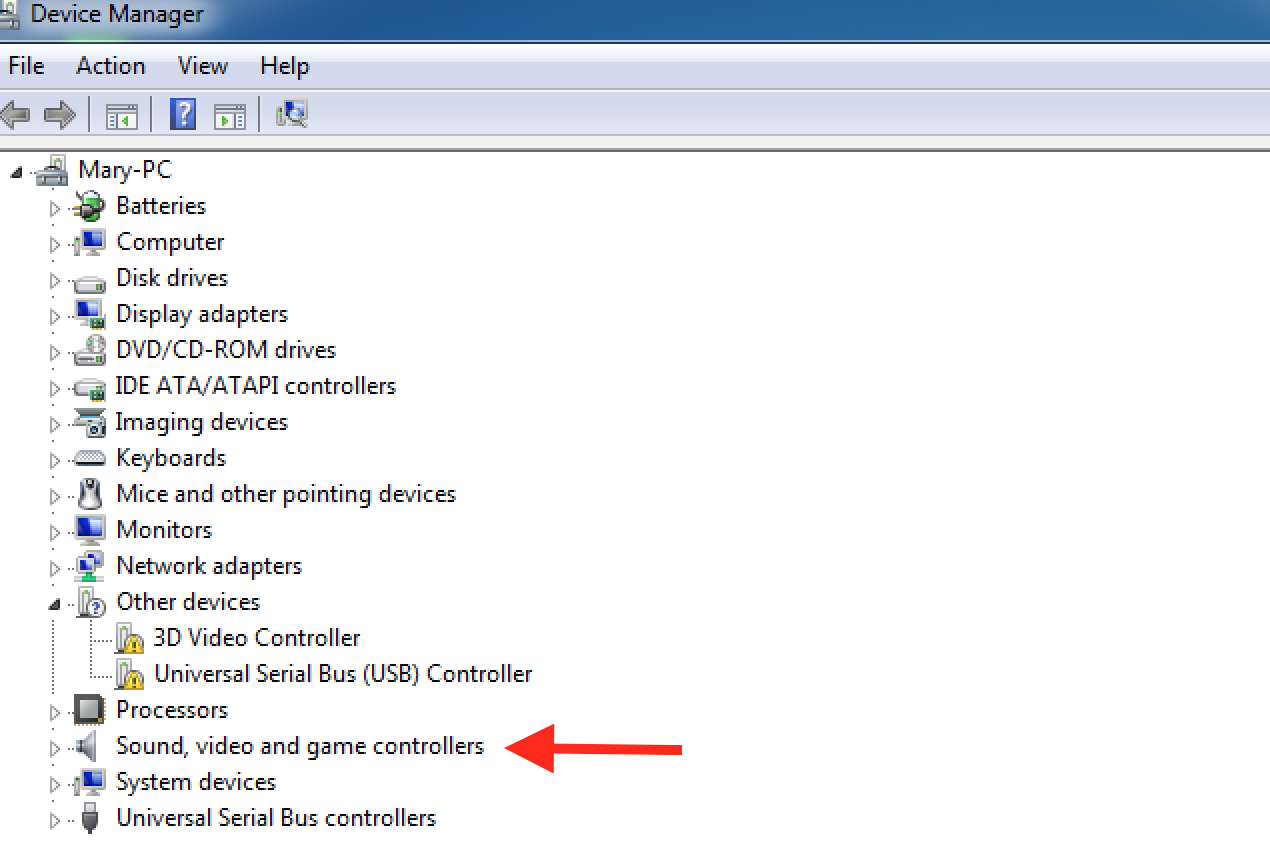This screenshot has width=1270, height=852.
Task: Open the Action menu
Action: 110,66
